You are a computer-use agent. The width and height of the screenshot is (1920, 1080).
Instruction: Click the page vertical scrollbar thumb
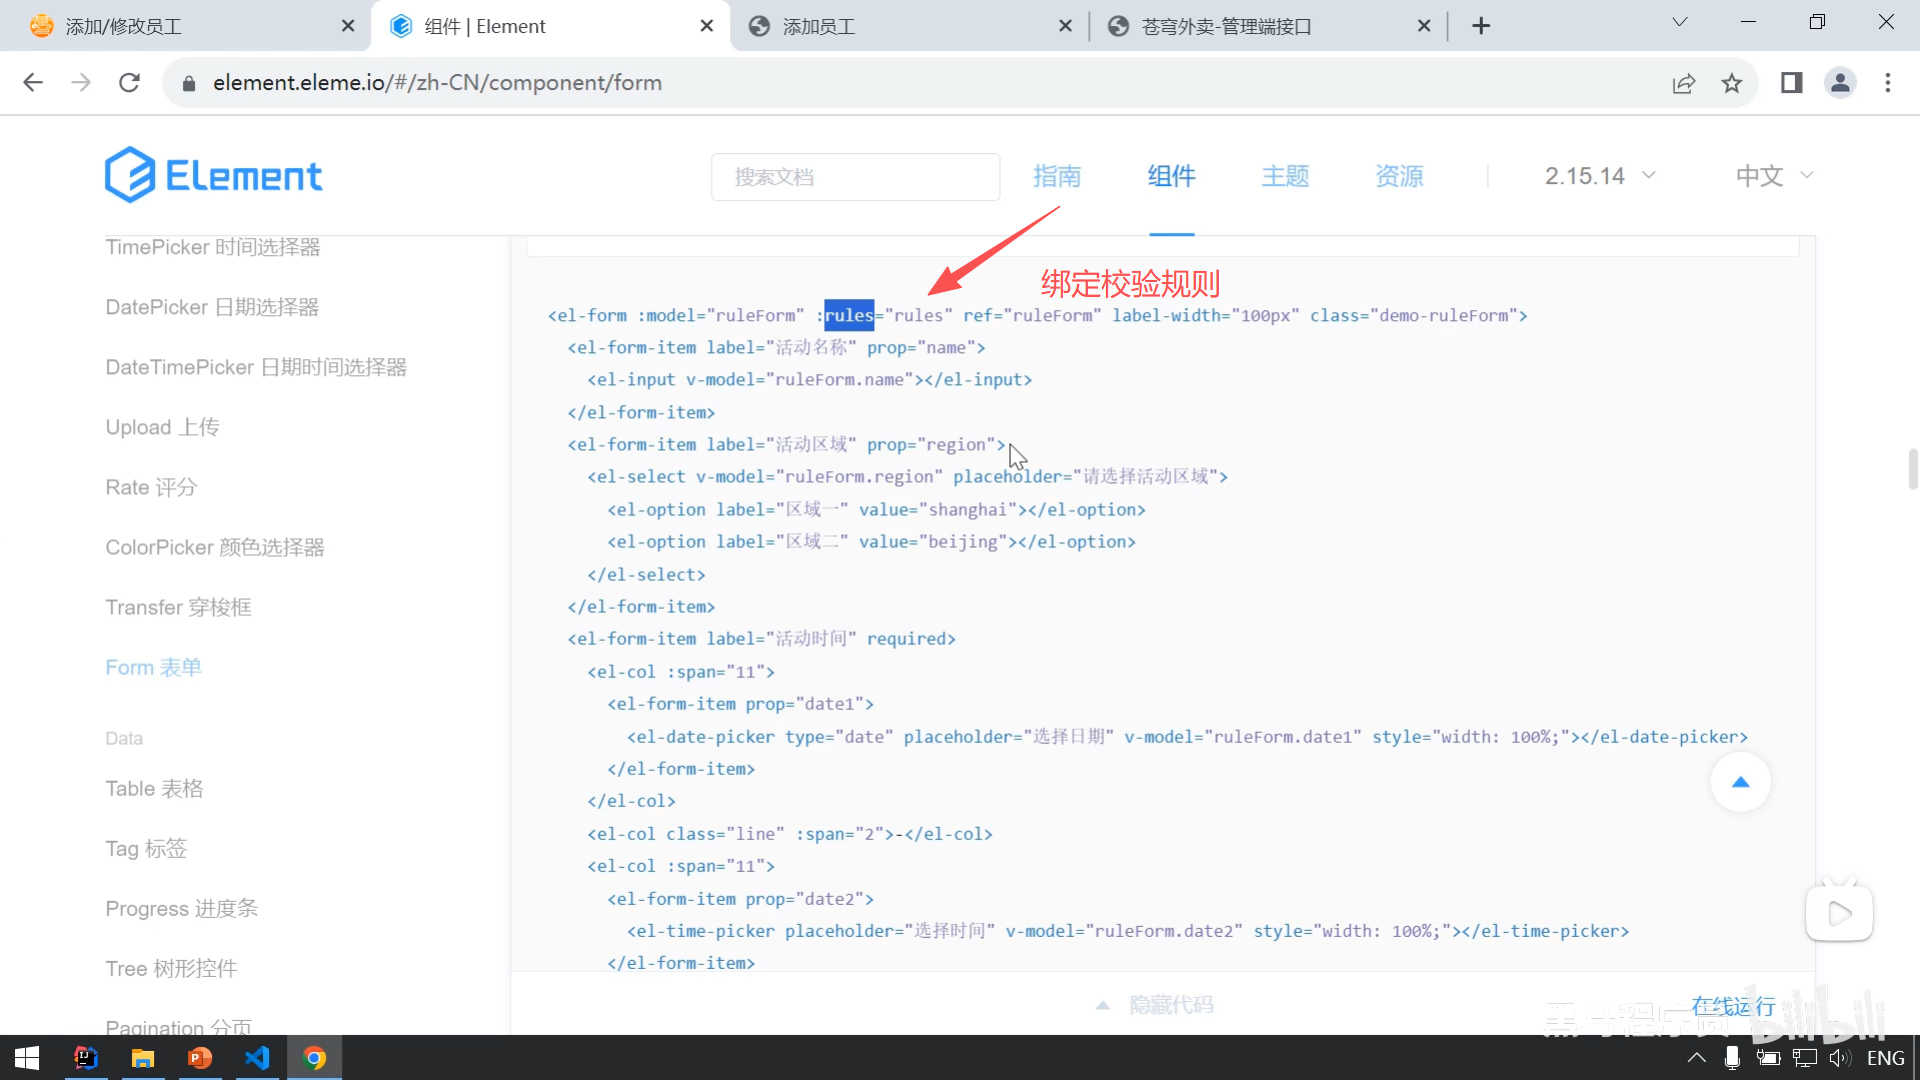1912,469
